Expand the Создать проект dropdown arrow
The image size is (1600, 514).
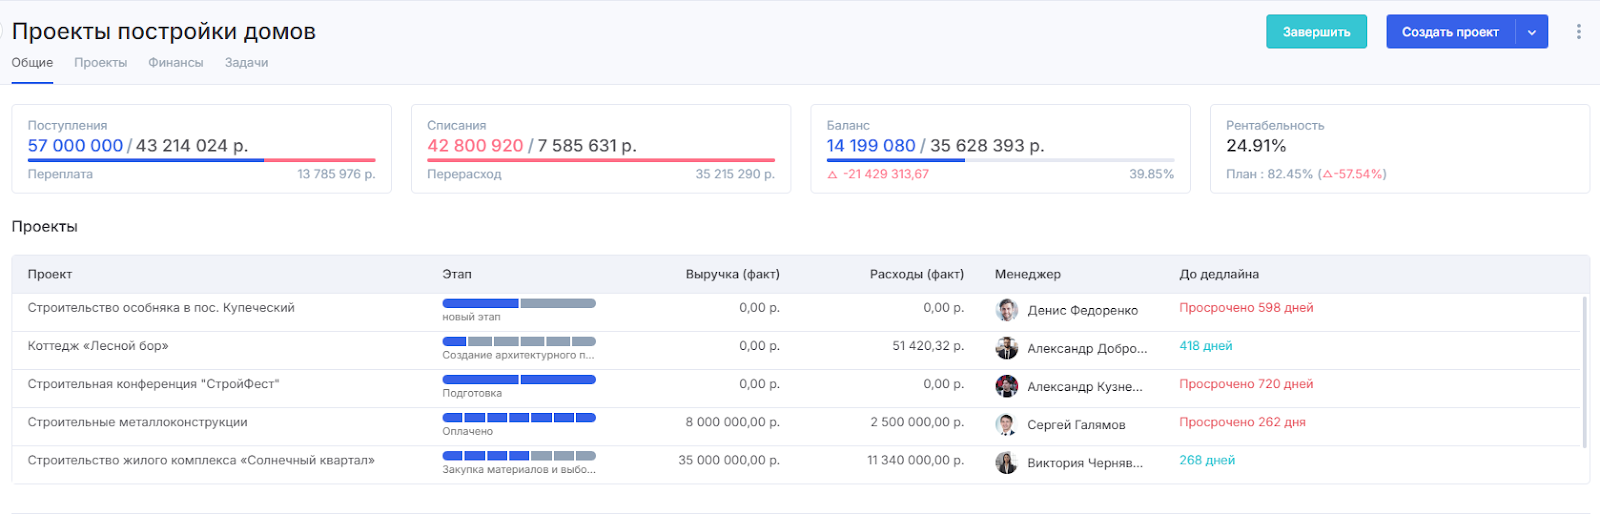tap(1531, 32)
